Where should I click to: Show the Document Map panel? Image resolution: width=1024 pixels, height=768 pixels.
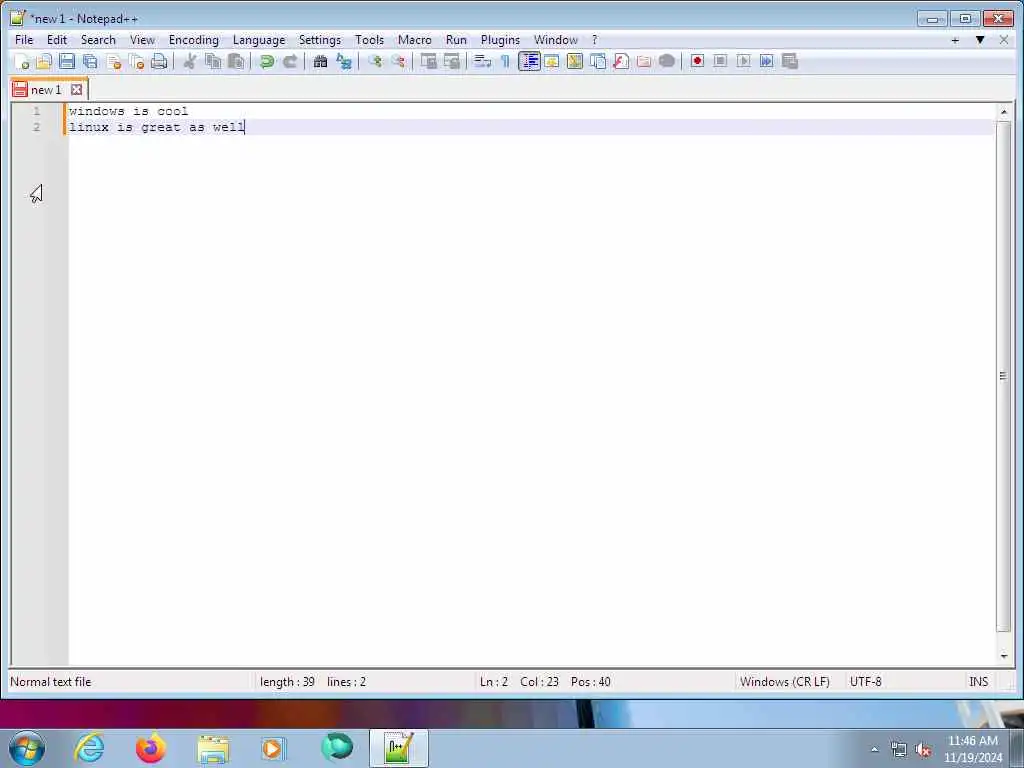575,62
